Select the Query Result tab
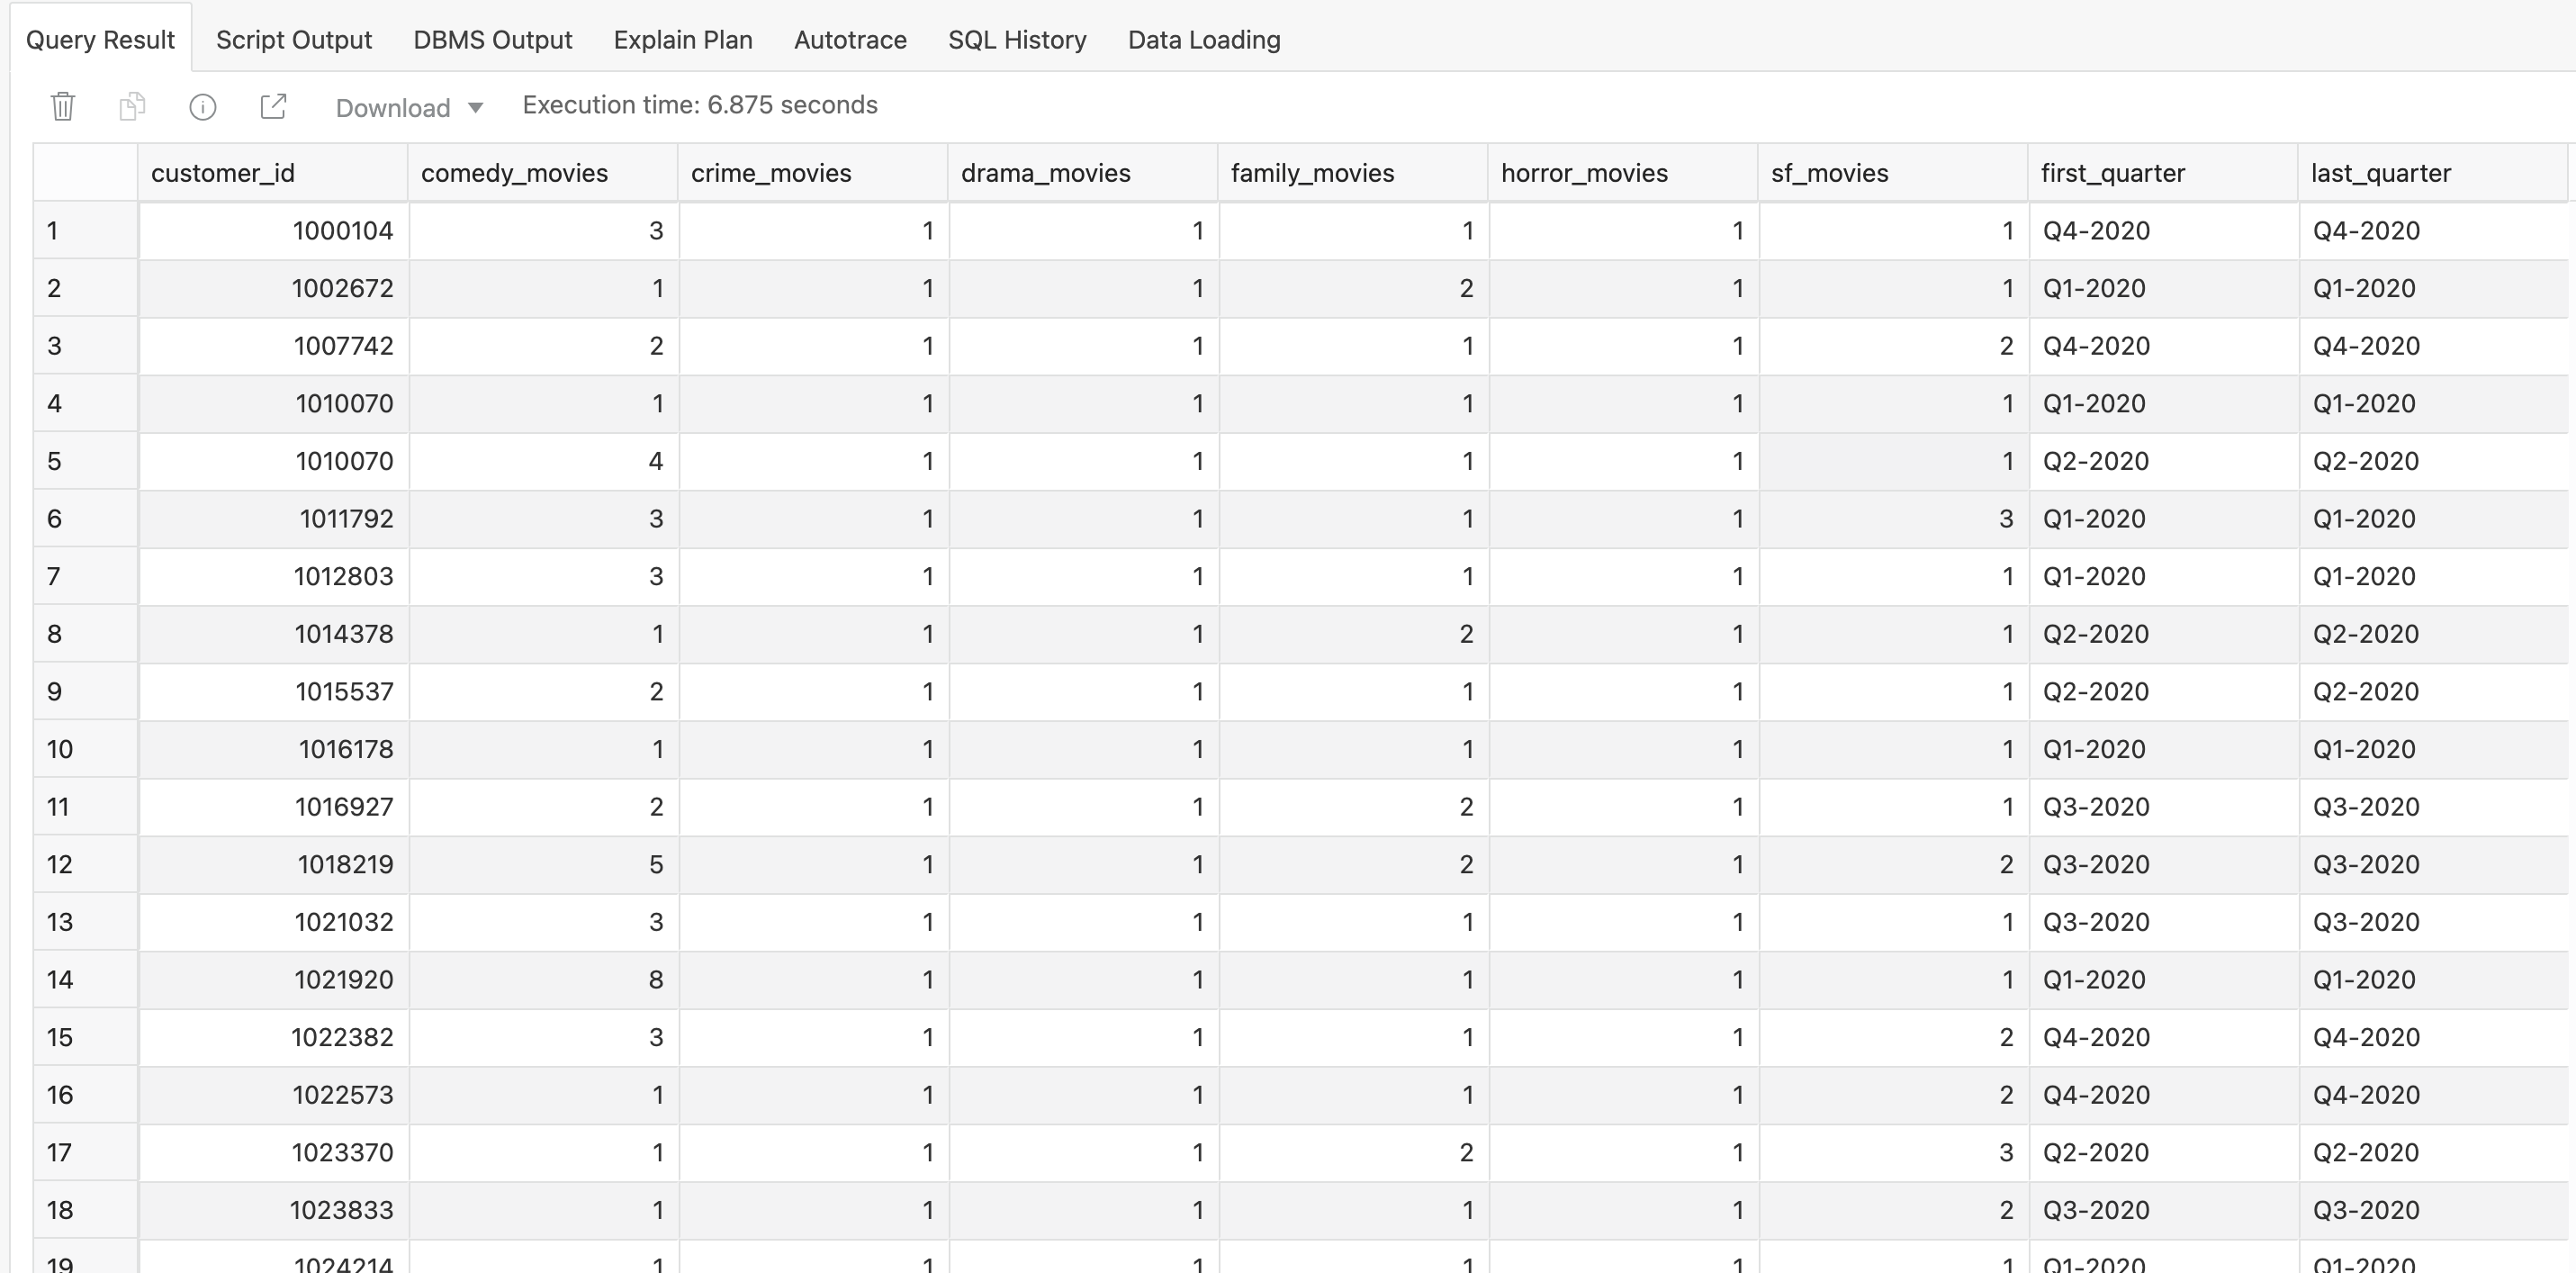The width and height of the screenshot is (2576, 1273). click(x=100, y=40)
